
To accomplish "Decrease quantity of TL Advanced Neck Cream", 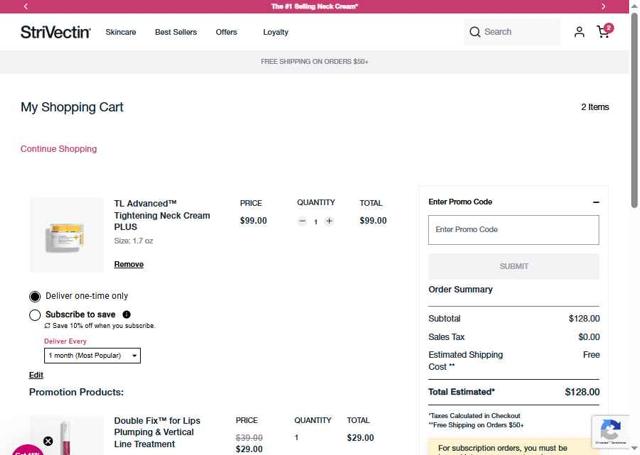I will [x=302, y=221].
